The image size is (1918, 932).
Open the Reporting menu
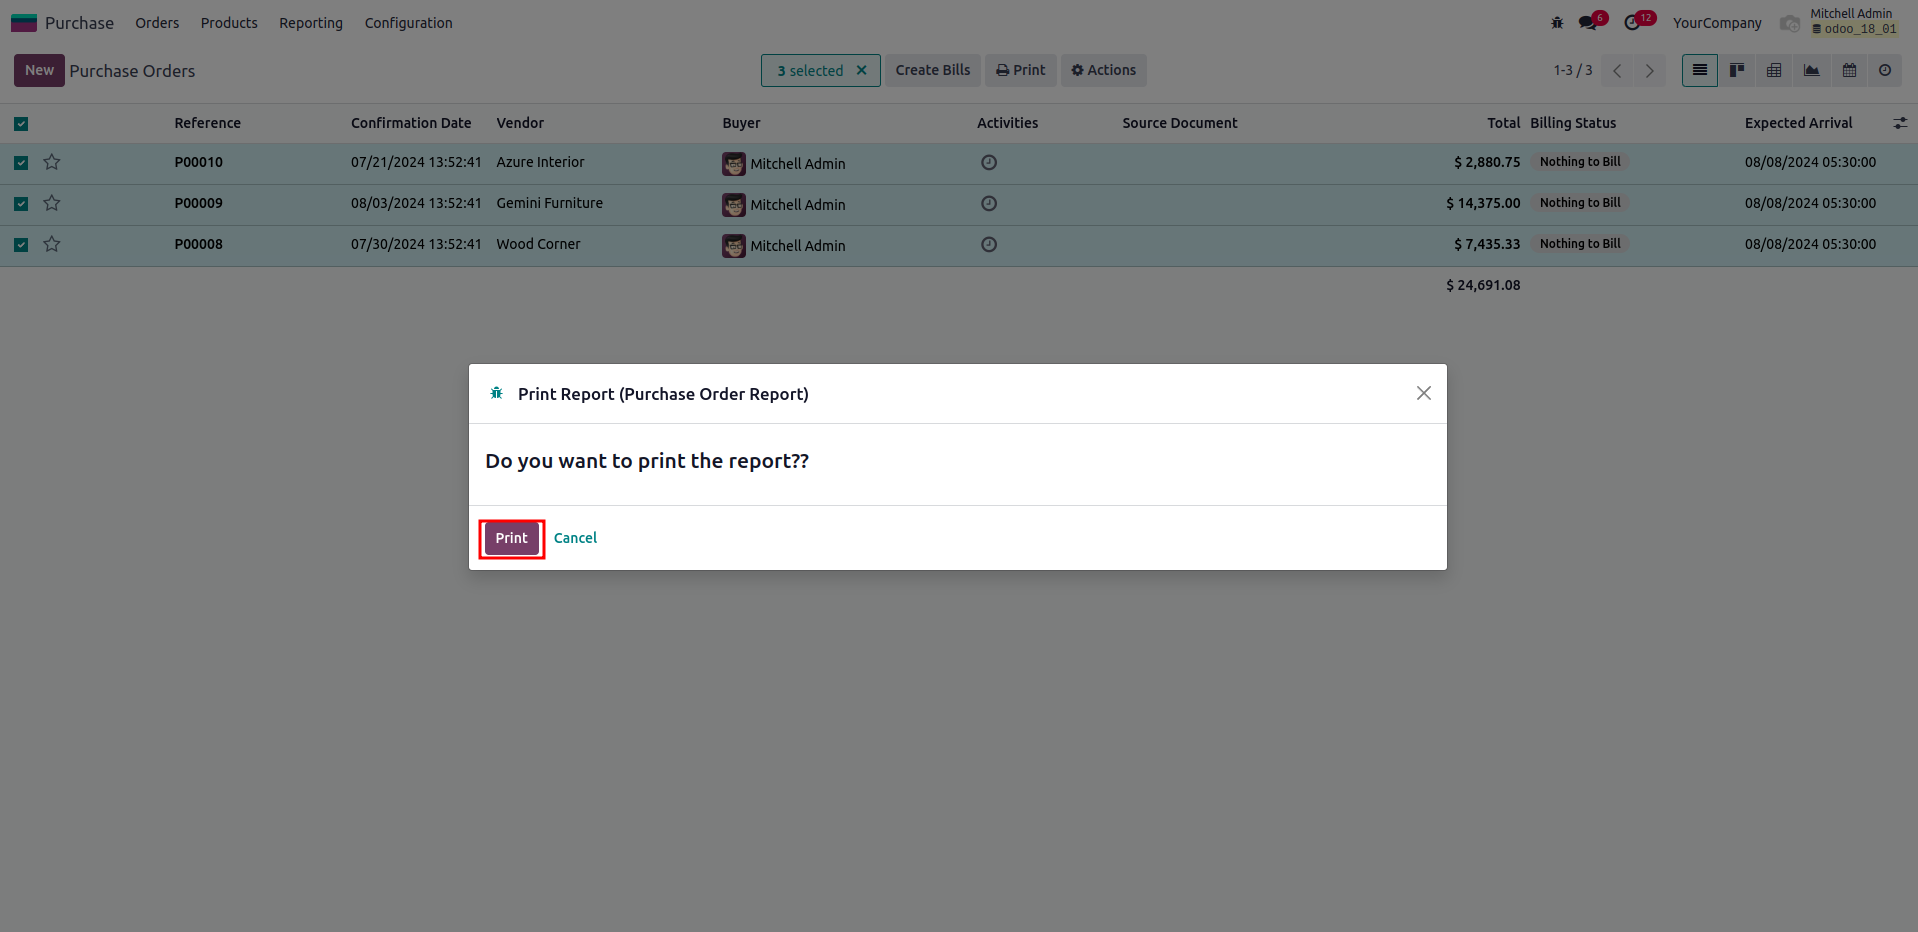coord(310,23)
